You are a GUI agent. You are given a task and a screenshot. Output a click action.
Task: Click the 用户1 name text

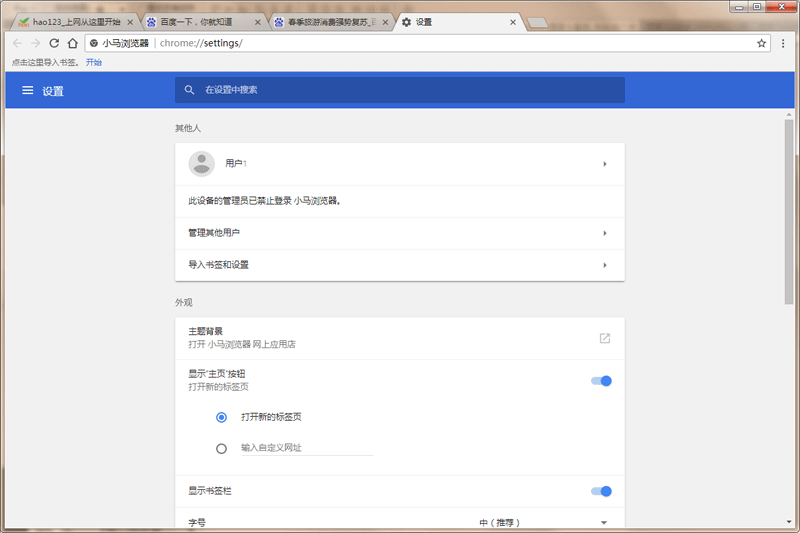(x=236, y=163)
